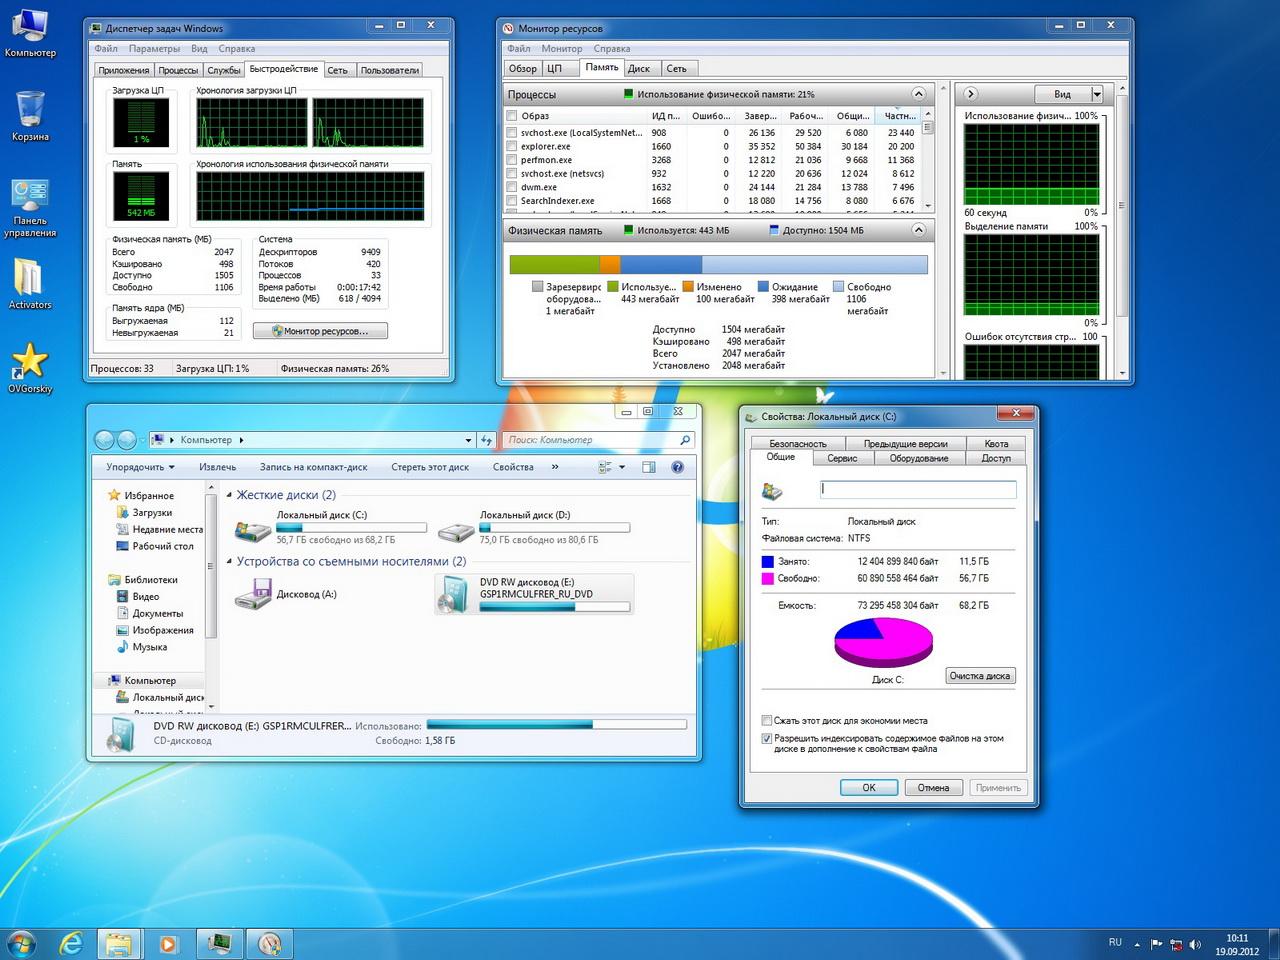
Task: Select the Activators folder on desktop
Action: point(30,284)
